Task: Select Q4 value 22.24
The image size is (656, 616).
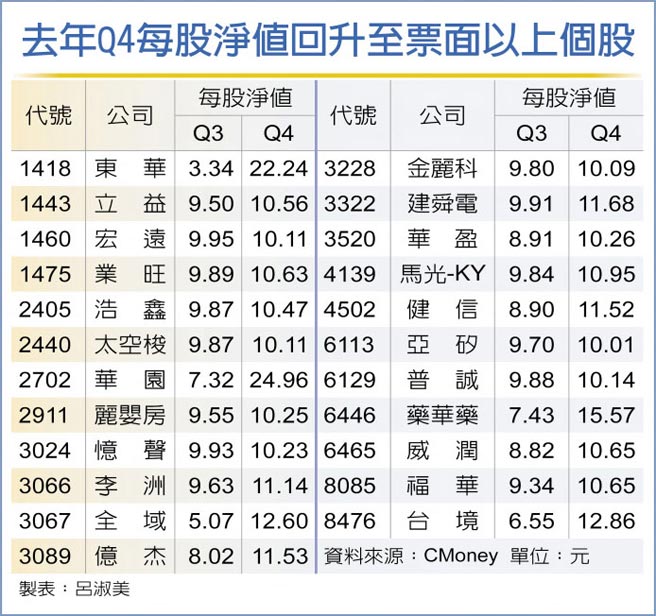Action: pos(279,169)
